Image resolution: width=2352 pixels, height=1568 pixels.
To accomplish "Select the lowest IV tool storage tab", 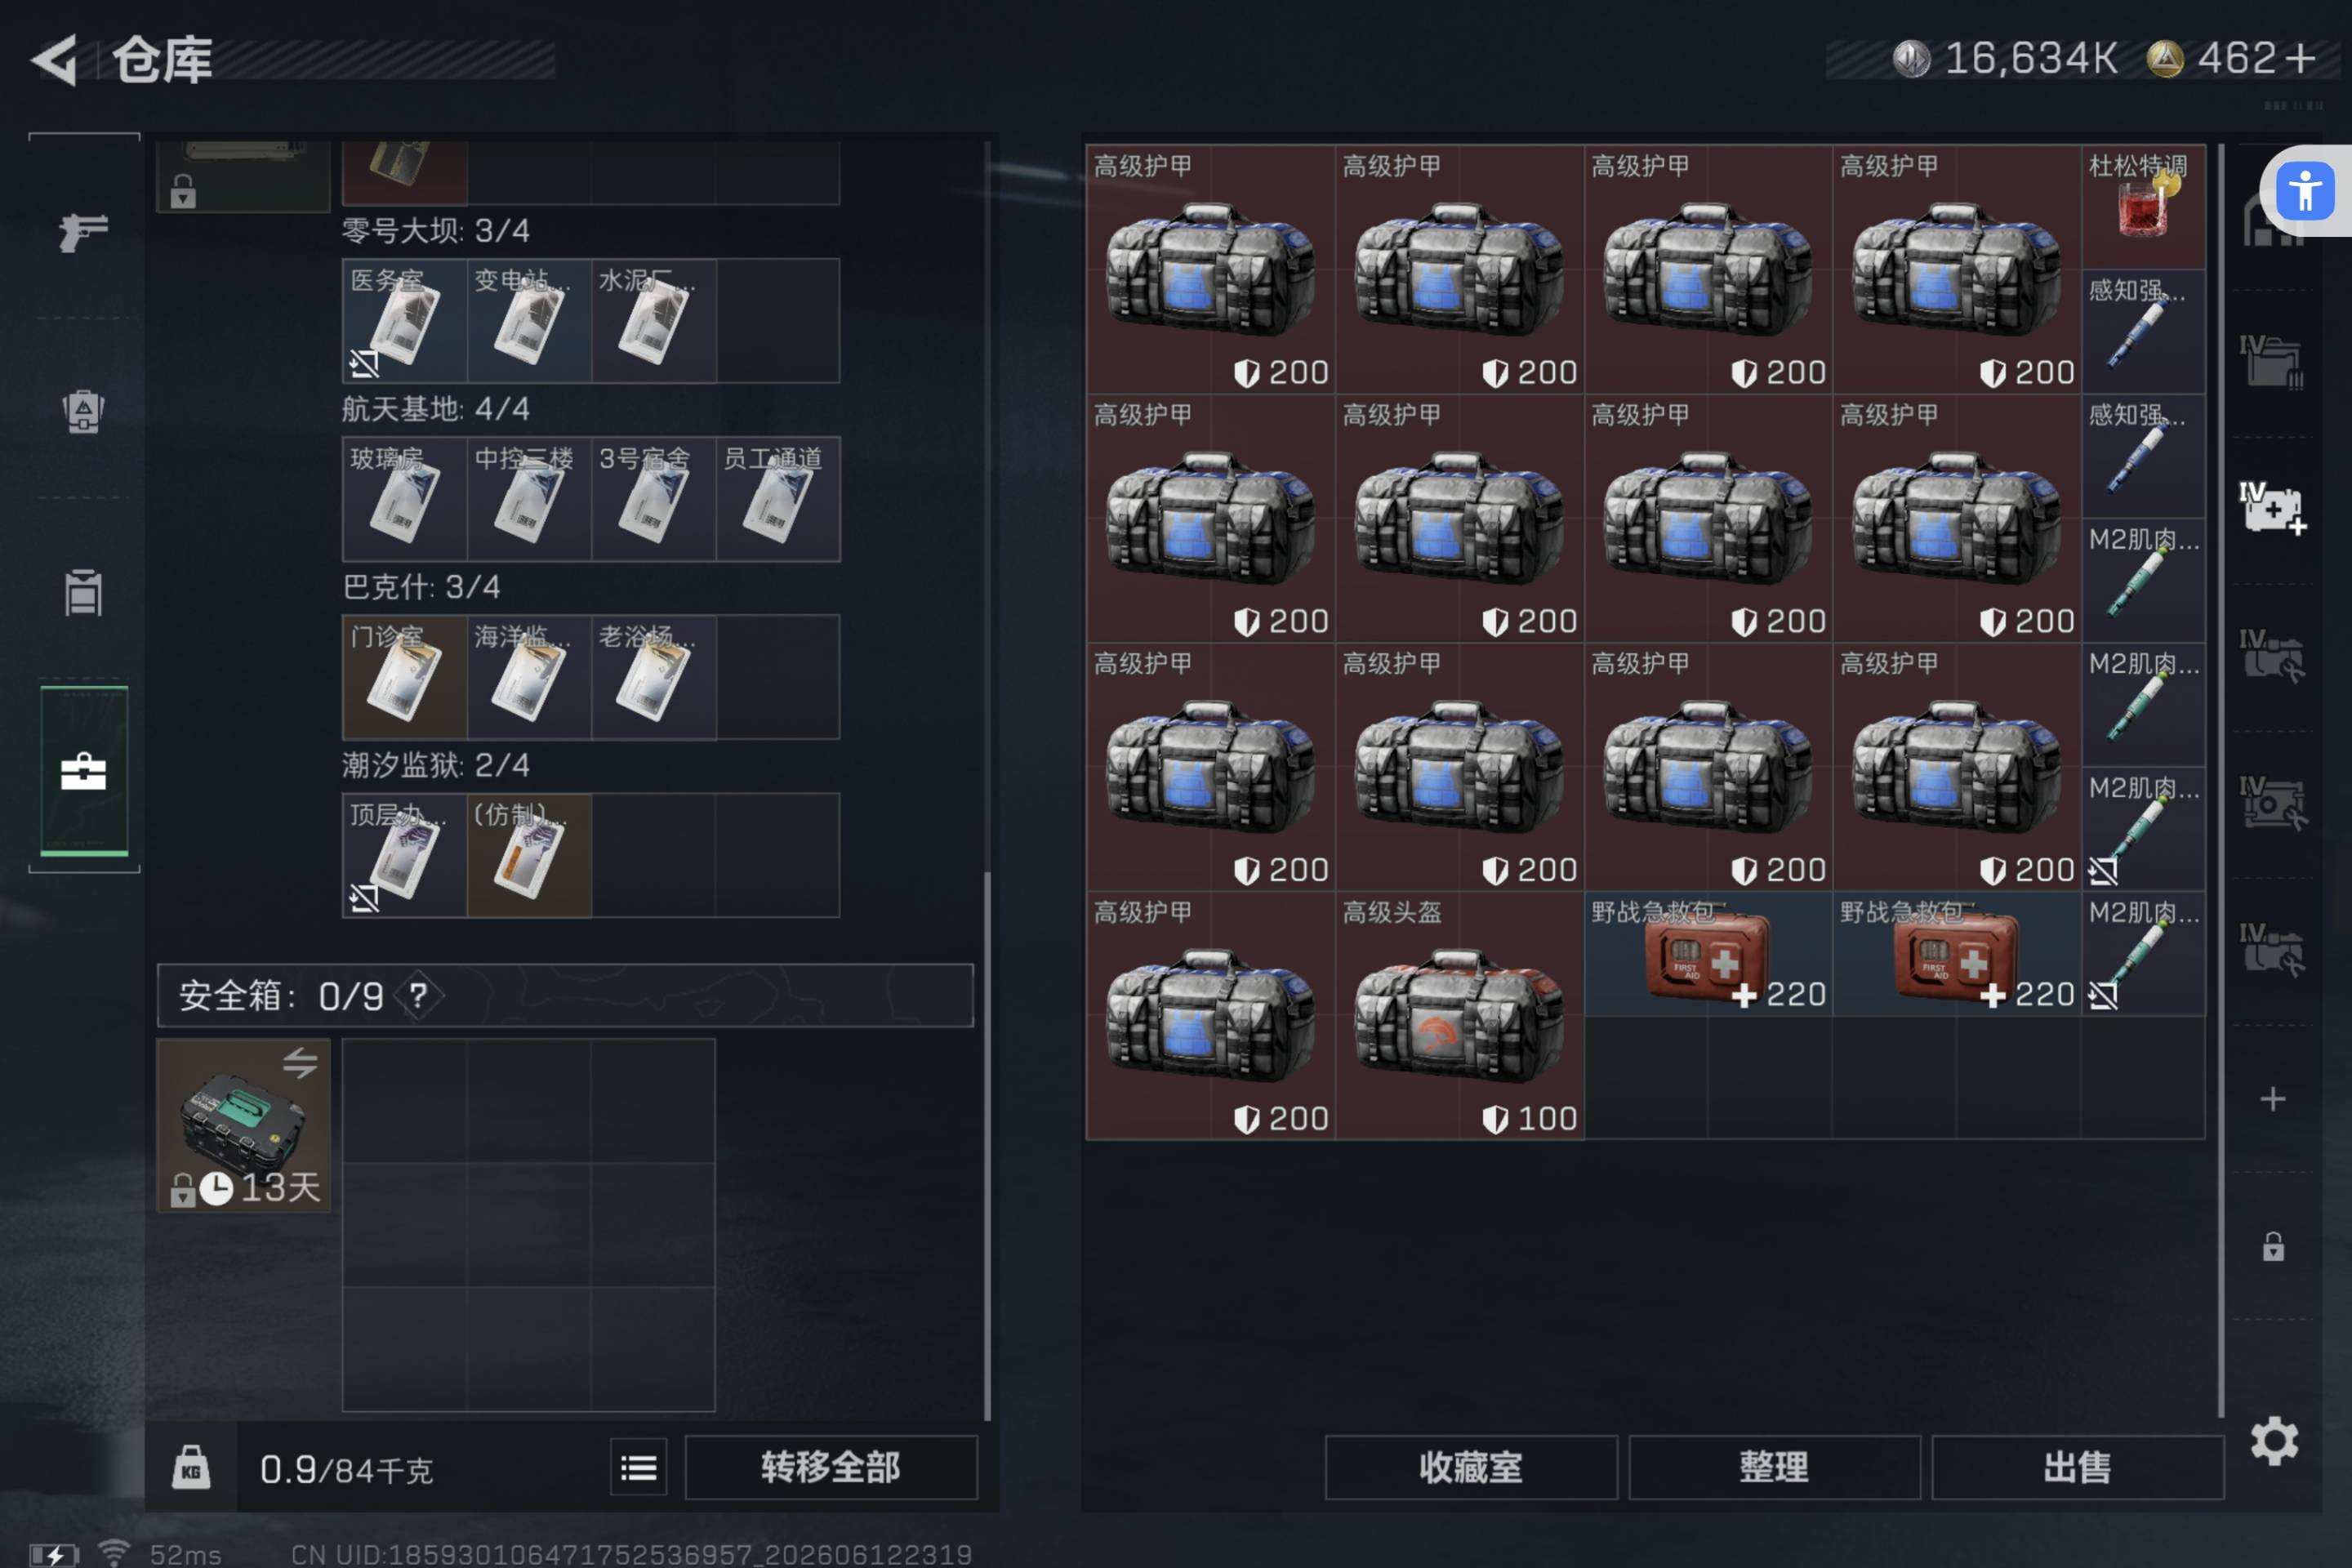I will (x=2272, y=949).
